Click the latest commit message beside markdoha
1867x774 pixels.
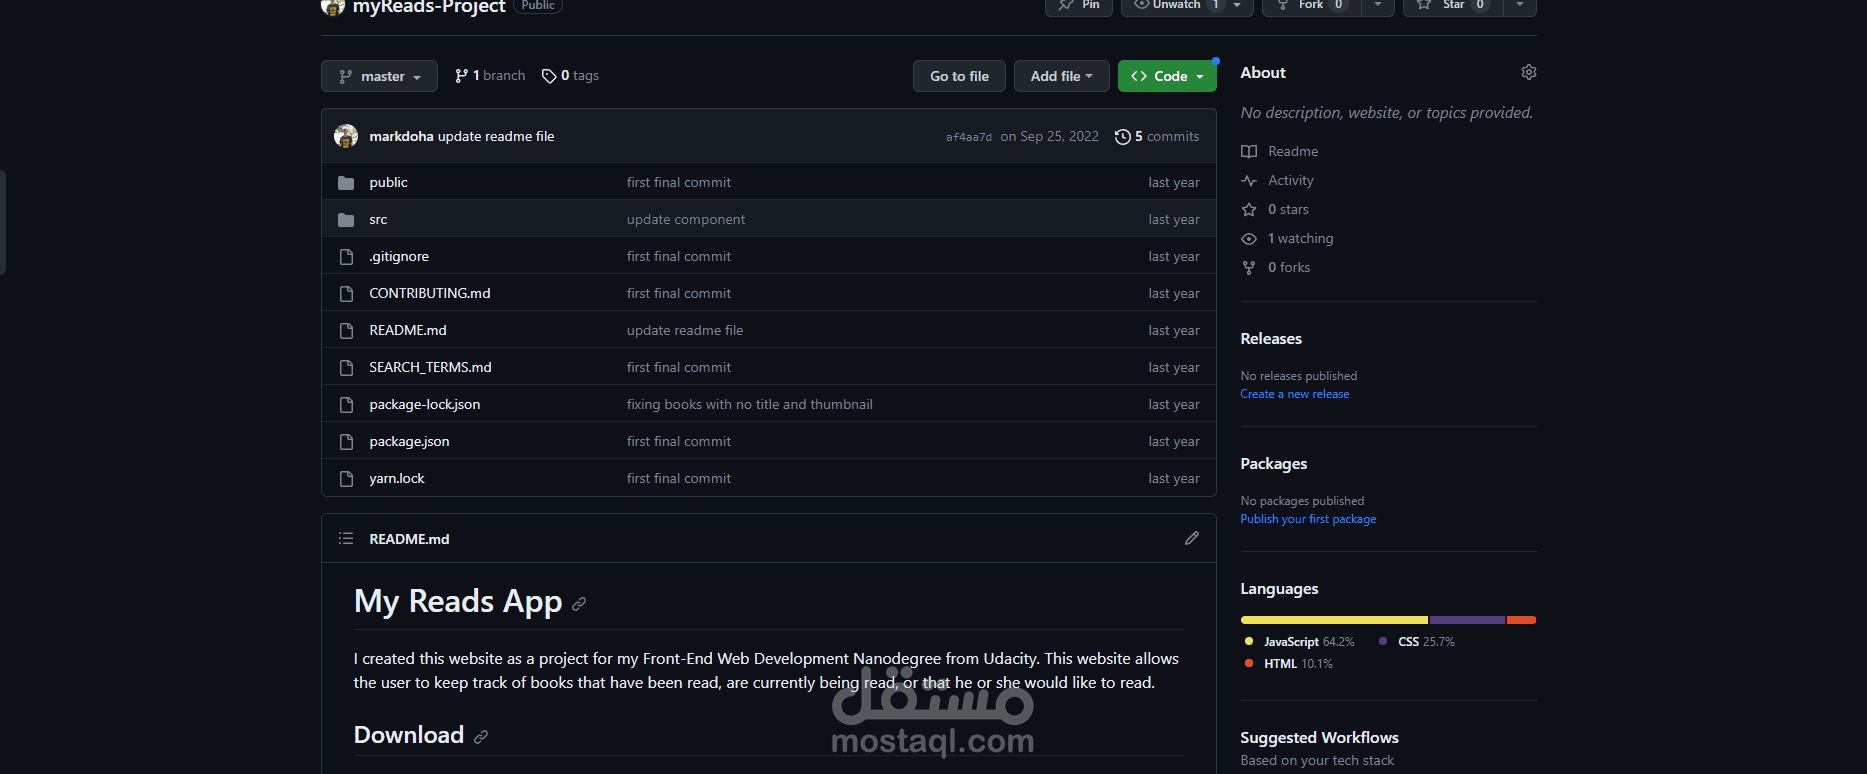coord(496,137)
